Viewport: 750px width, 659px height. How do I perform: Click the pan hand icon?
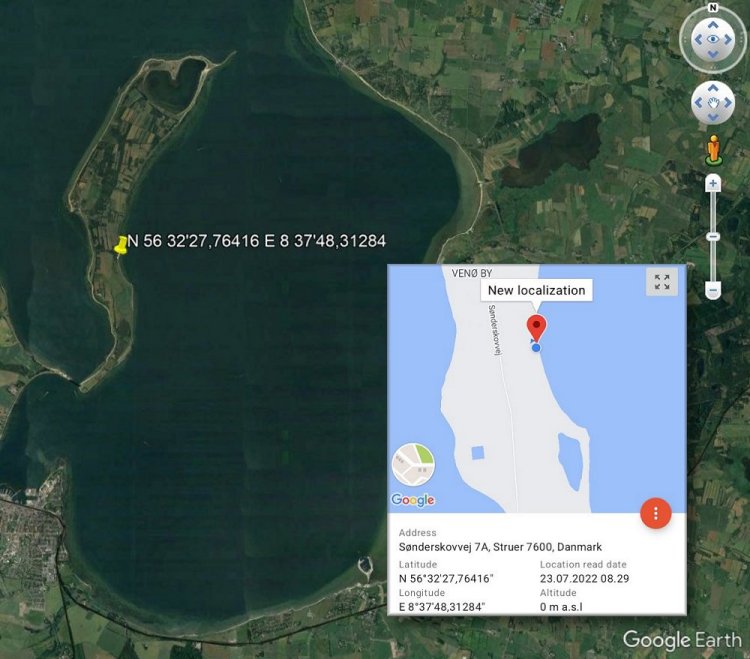pyautogui.click(x=713, y=102)
